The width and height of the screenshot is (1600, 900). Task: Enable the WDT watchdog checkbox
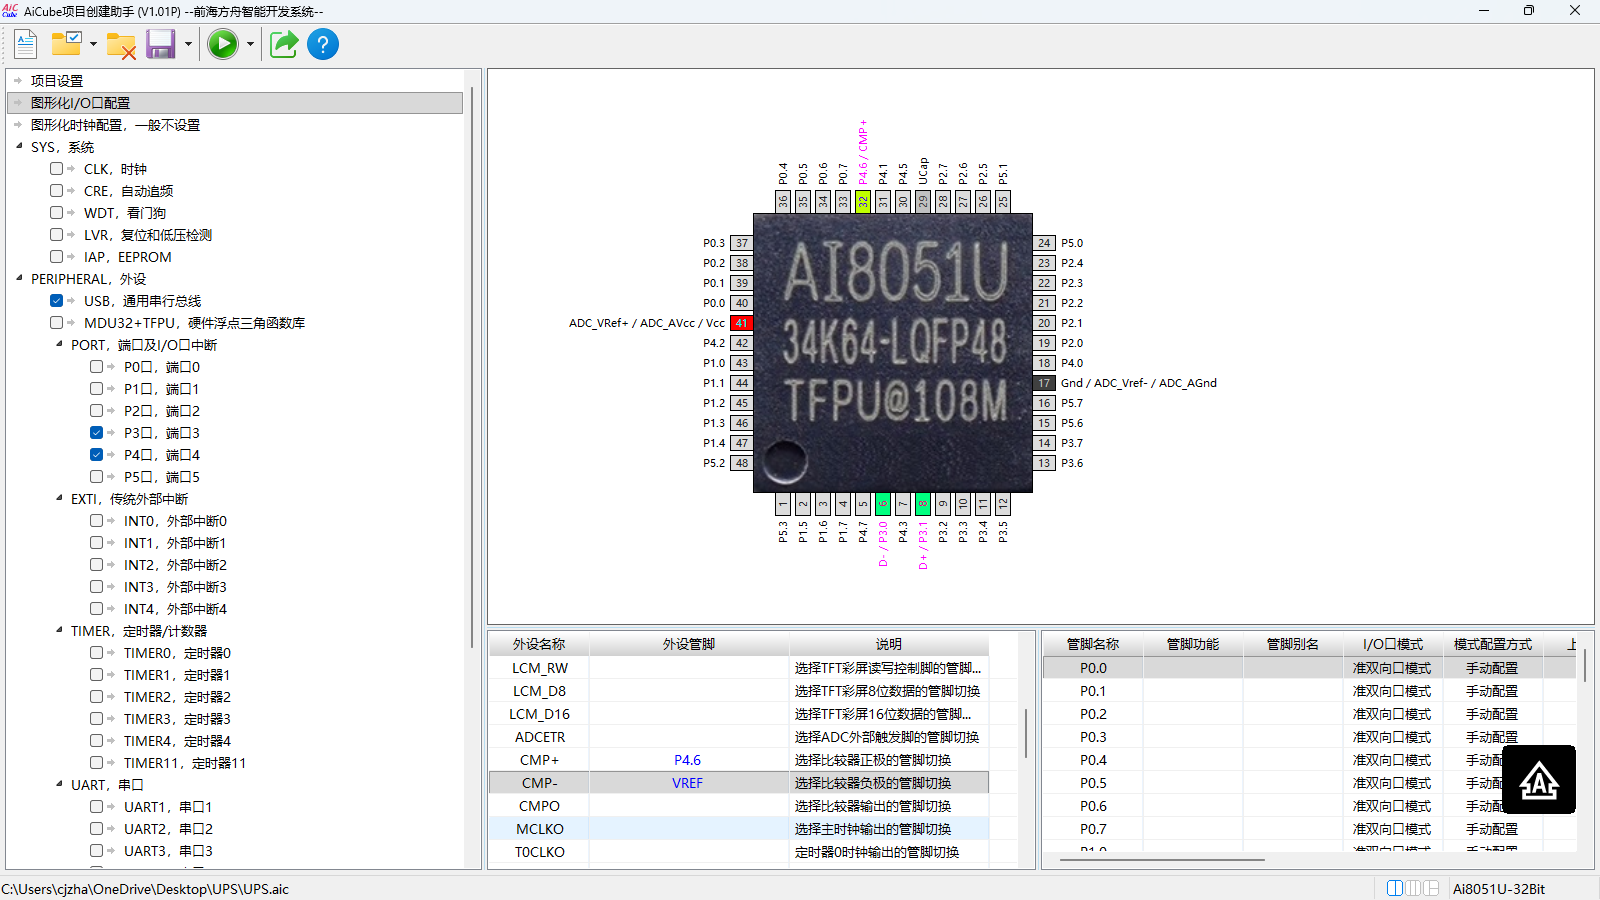[57, 213]
